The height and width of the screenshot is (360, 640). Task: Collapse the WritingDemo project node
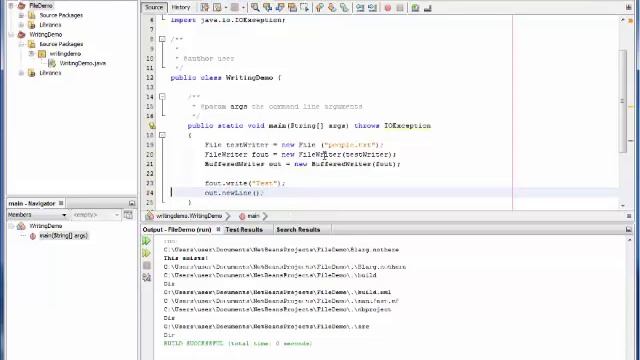coord(11,35)
